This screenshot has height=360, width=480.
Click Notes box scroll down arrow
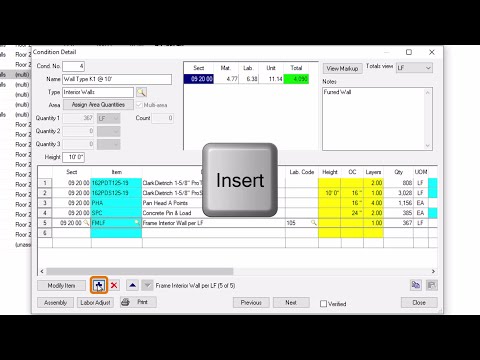(x=428, y=146)
